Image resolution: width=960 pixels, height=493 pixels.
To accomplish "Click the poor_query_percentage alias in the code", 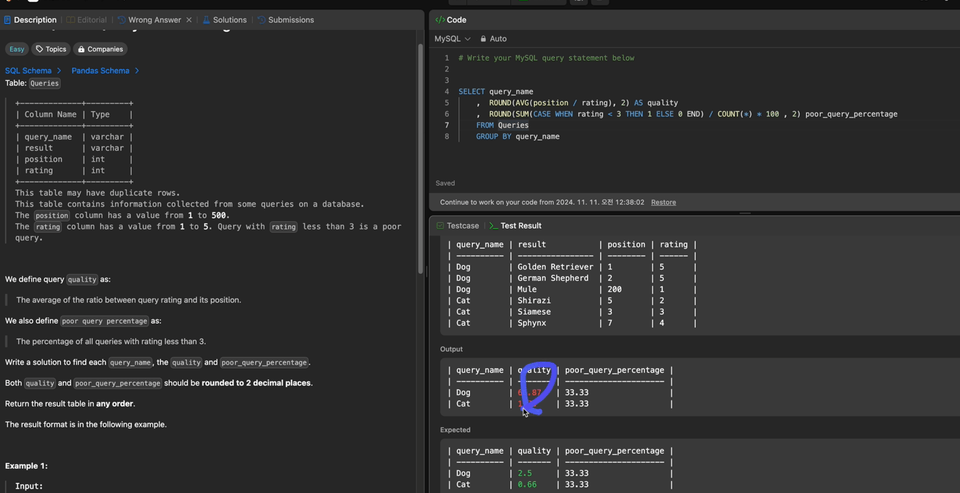I will [x=851, y=114].
